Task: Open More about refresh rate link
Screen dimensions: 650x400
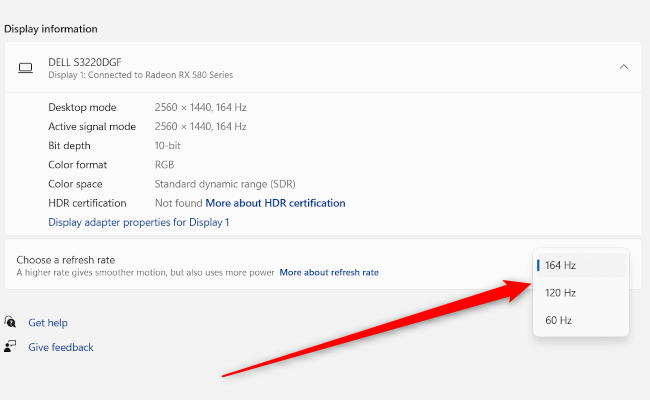Action: pos(329,272)
